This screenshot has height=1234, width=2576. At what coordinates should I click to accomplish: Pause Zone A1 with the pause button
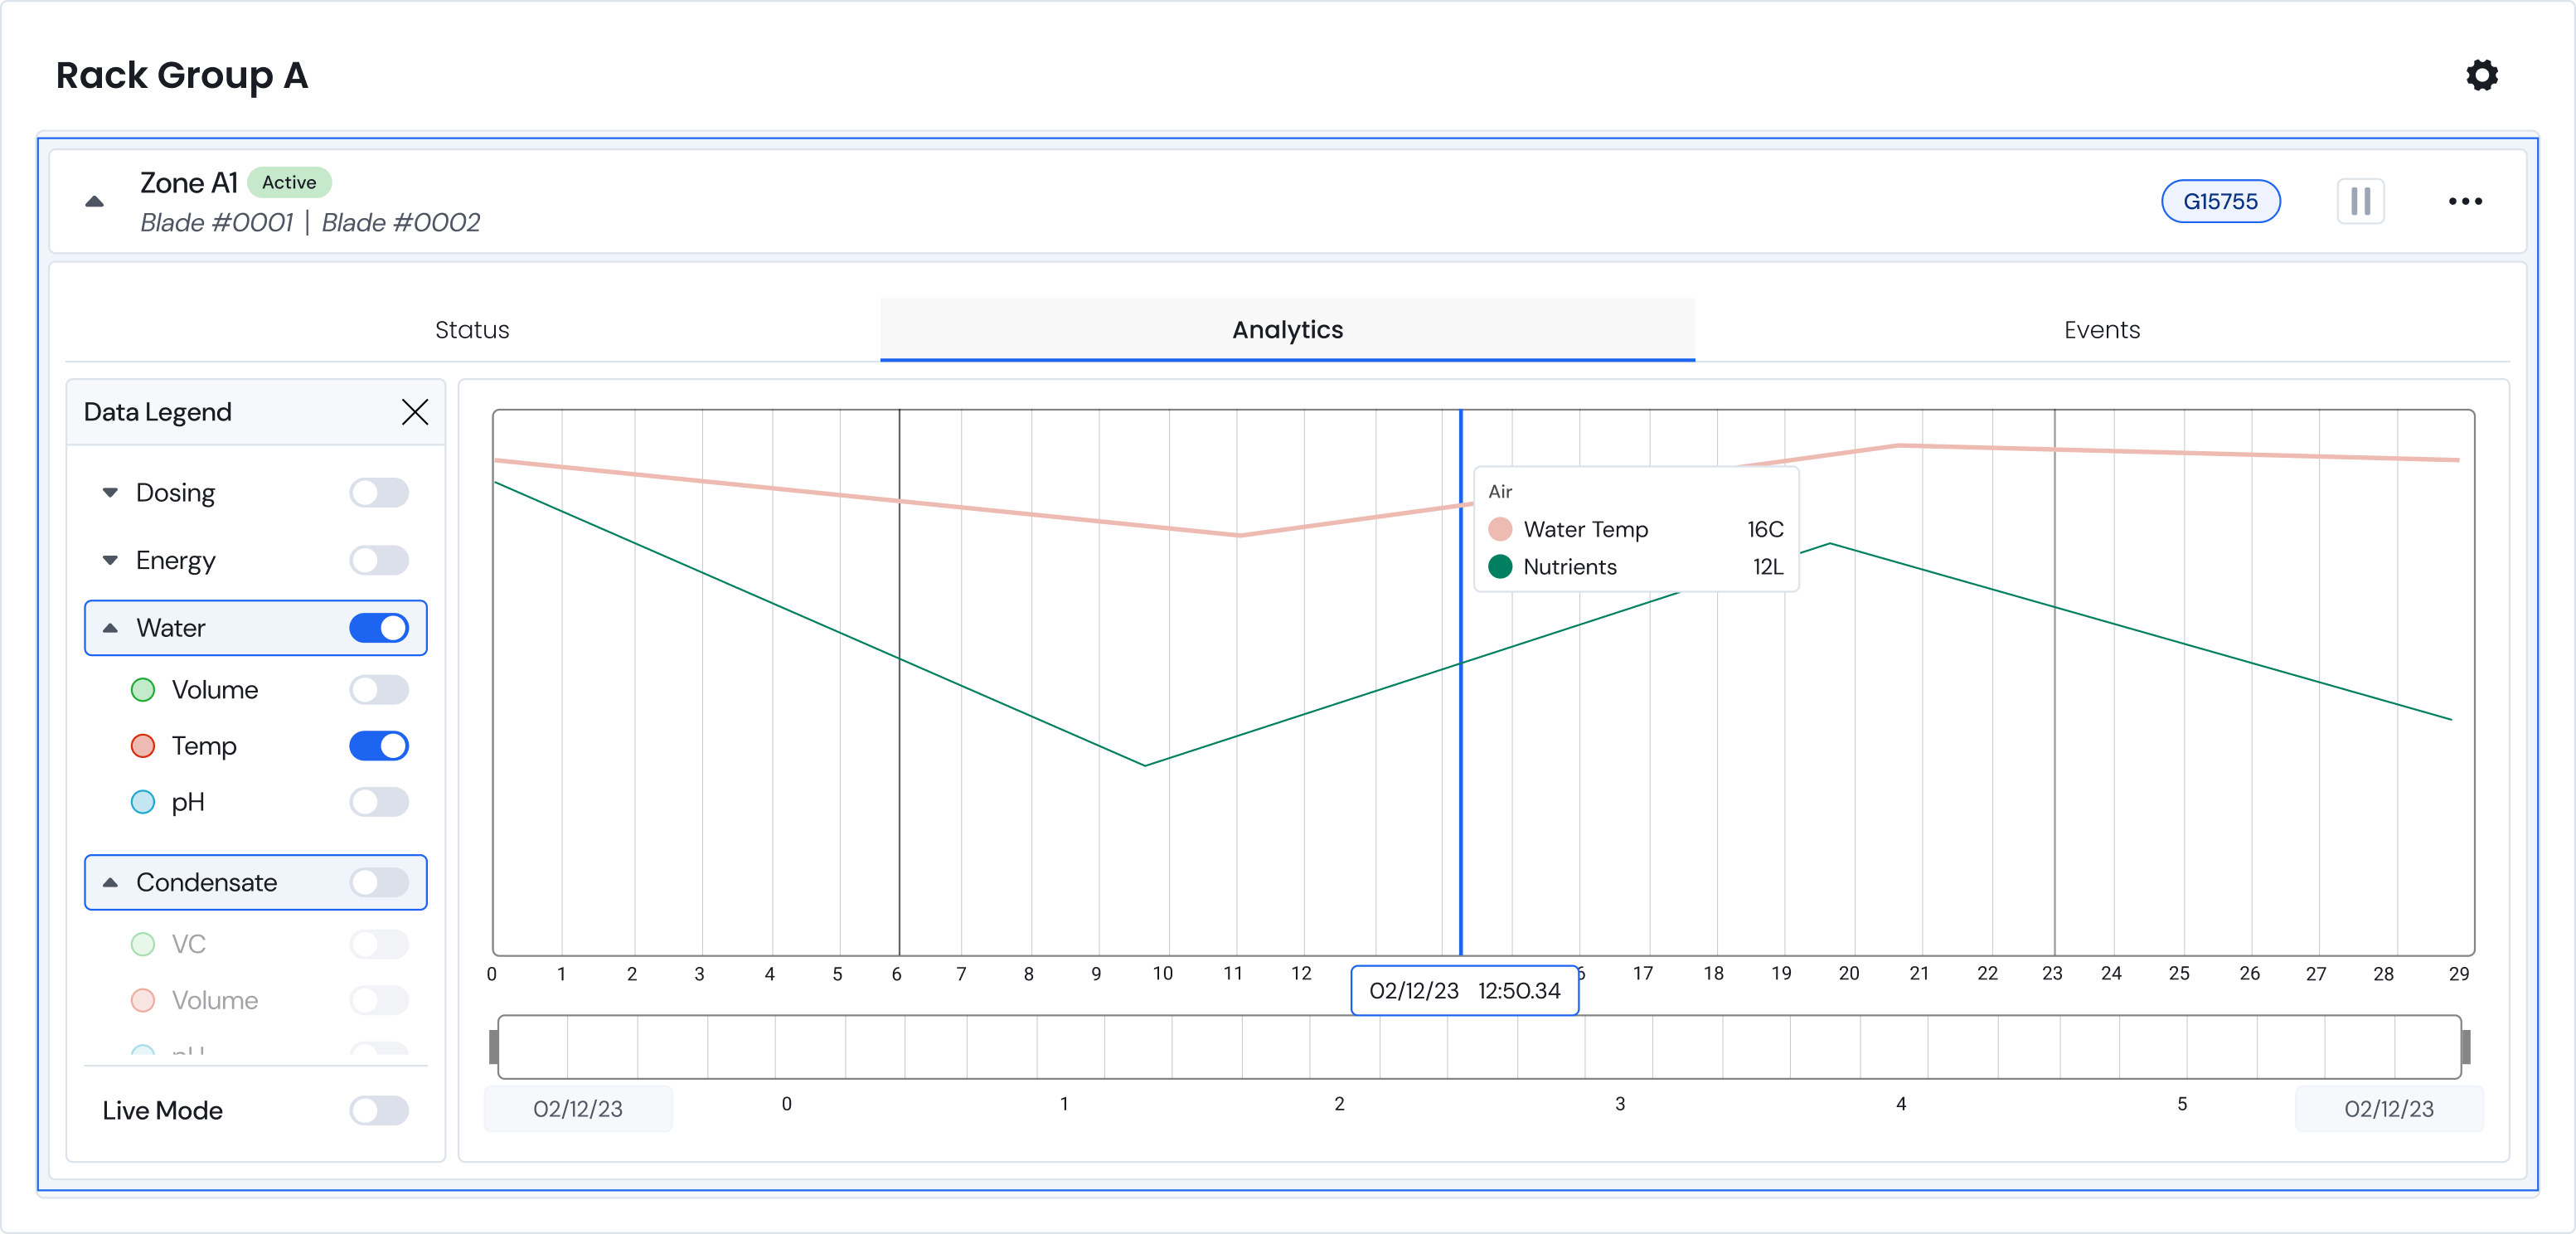(x=2360, y=201)
